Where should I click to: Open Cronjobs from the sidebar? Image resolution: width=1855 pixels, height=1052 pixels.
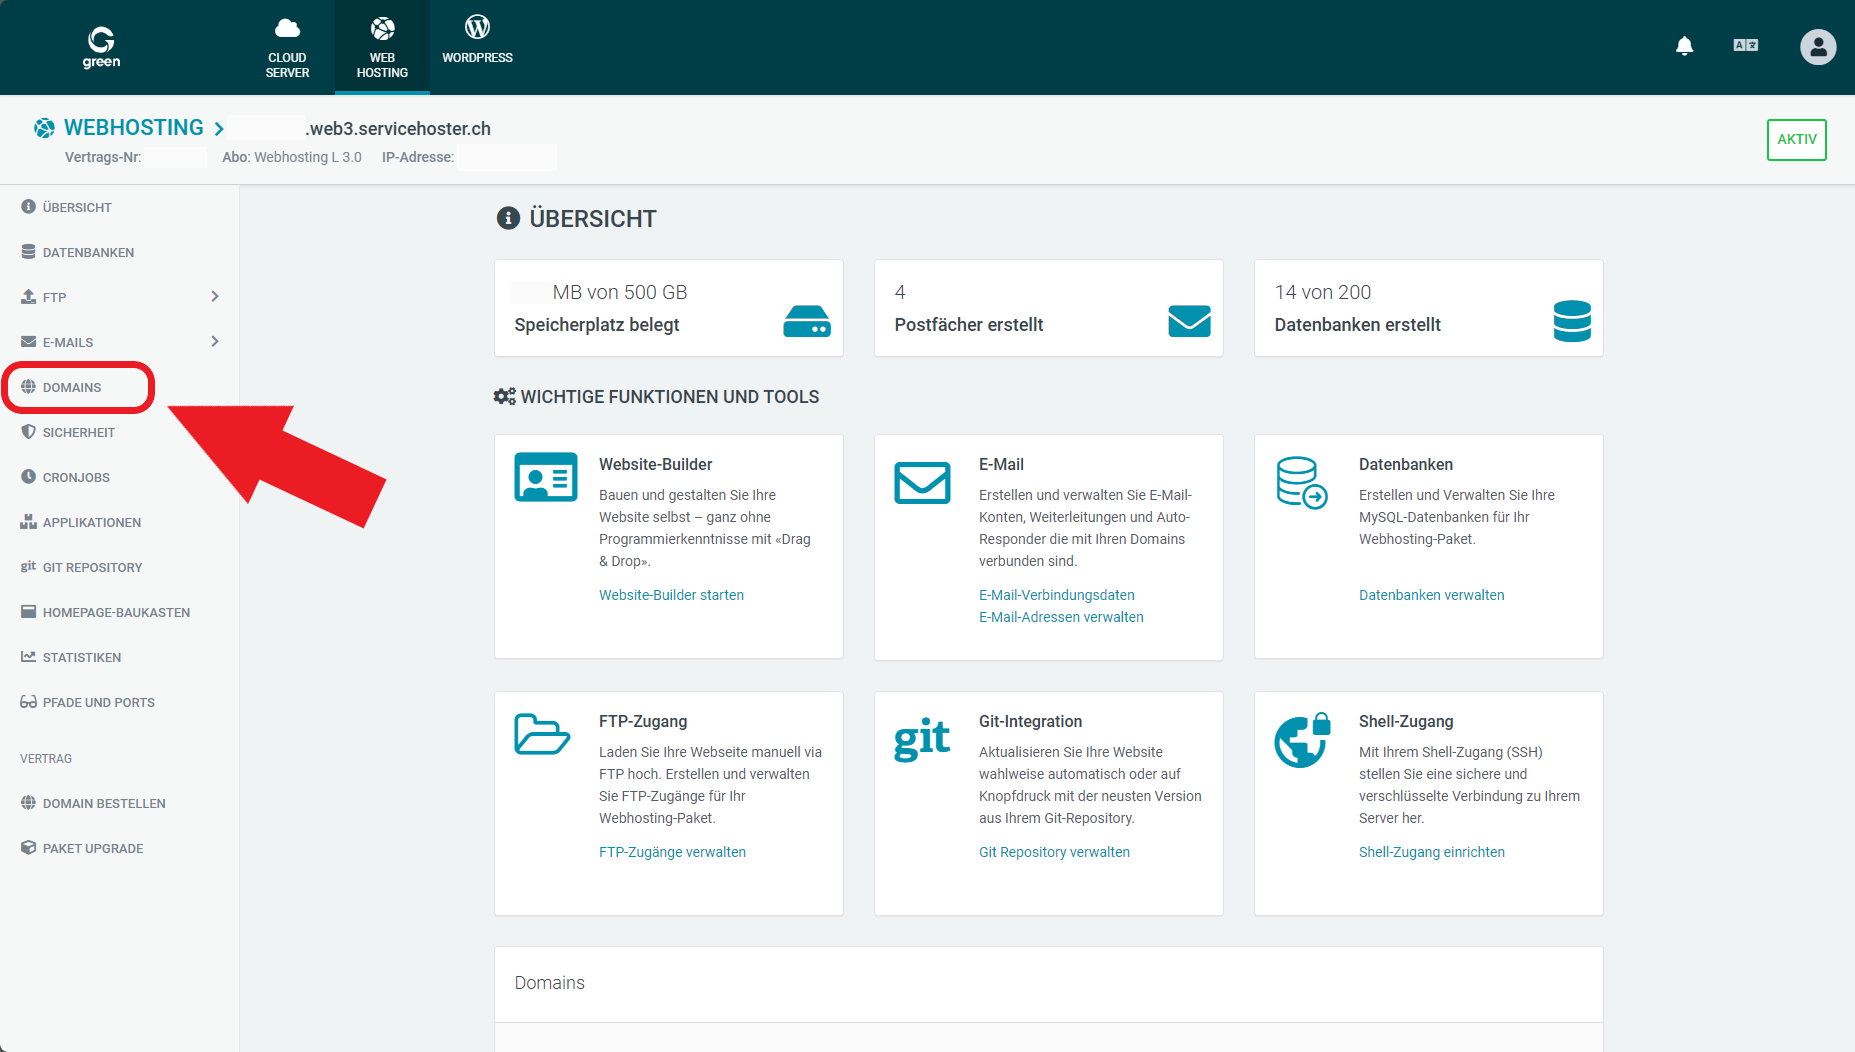pos(76,477)
